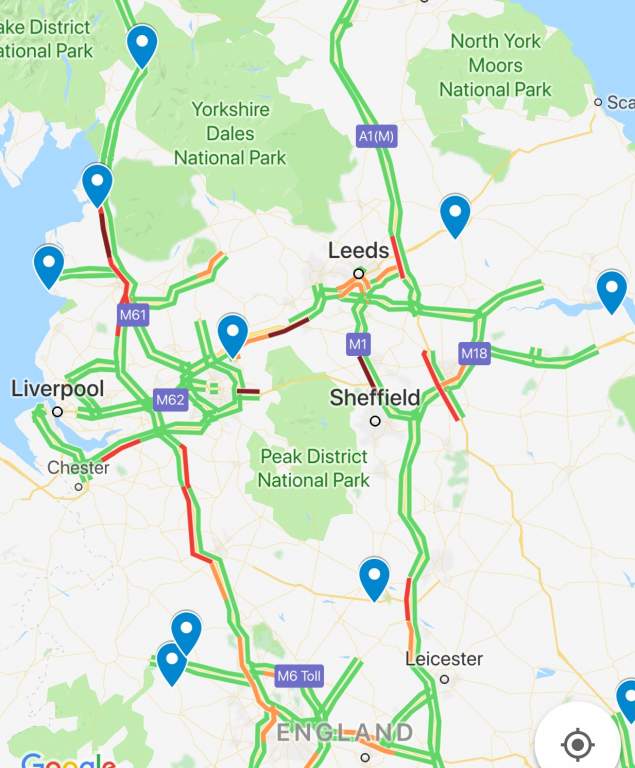635x768 pixels.
Task: Click the M6 Toll road shield
Action: [x=299, y=676]
